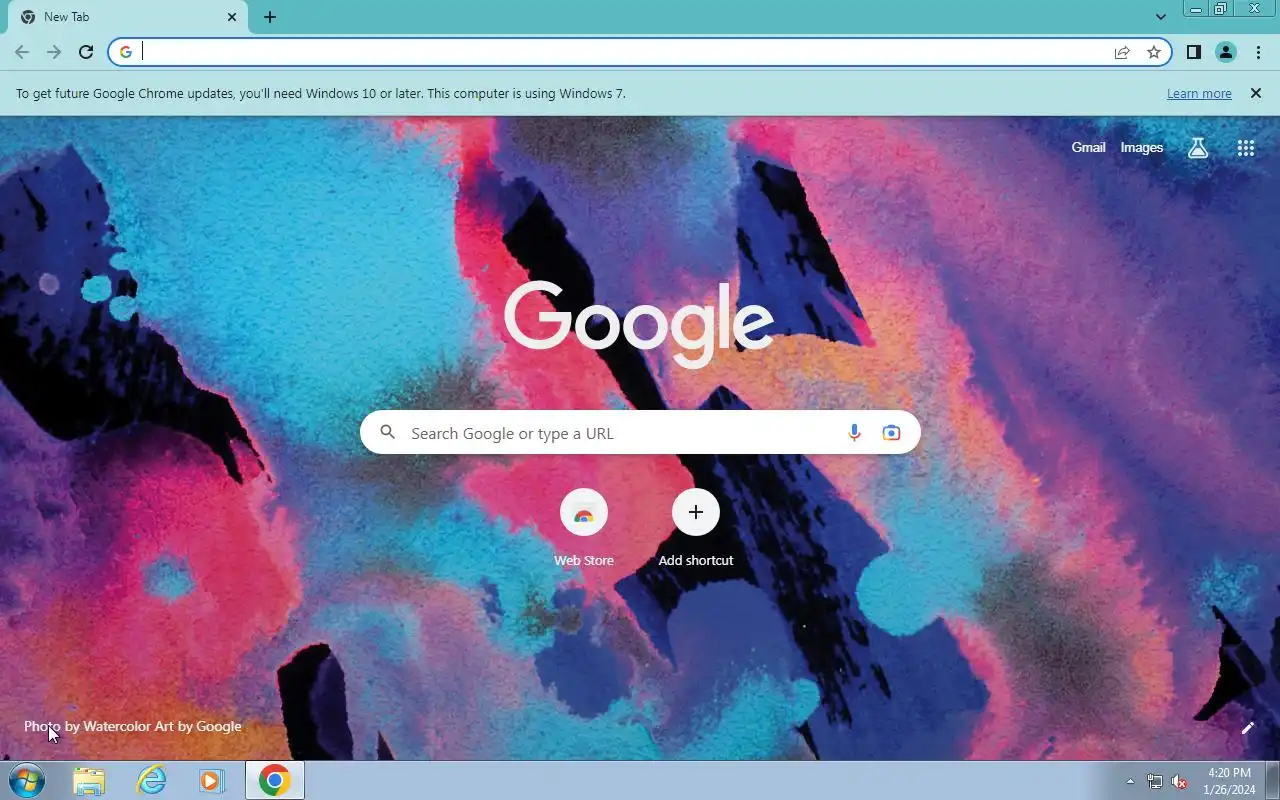Click the Add shortcut button

pos(696,527)
